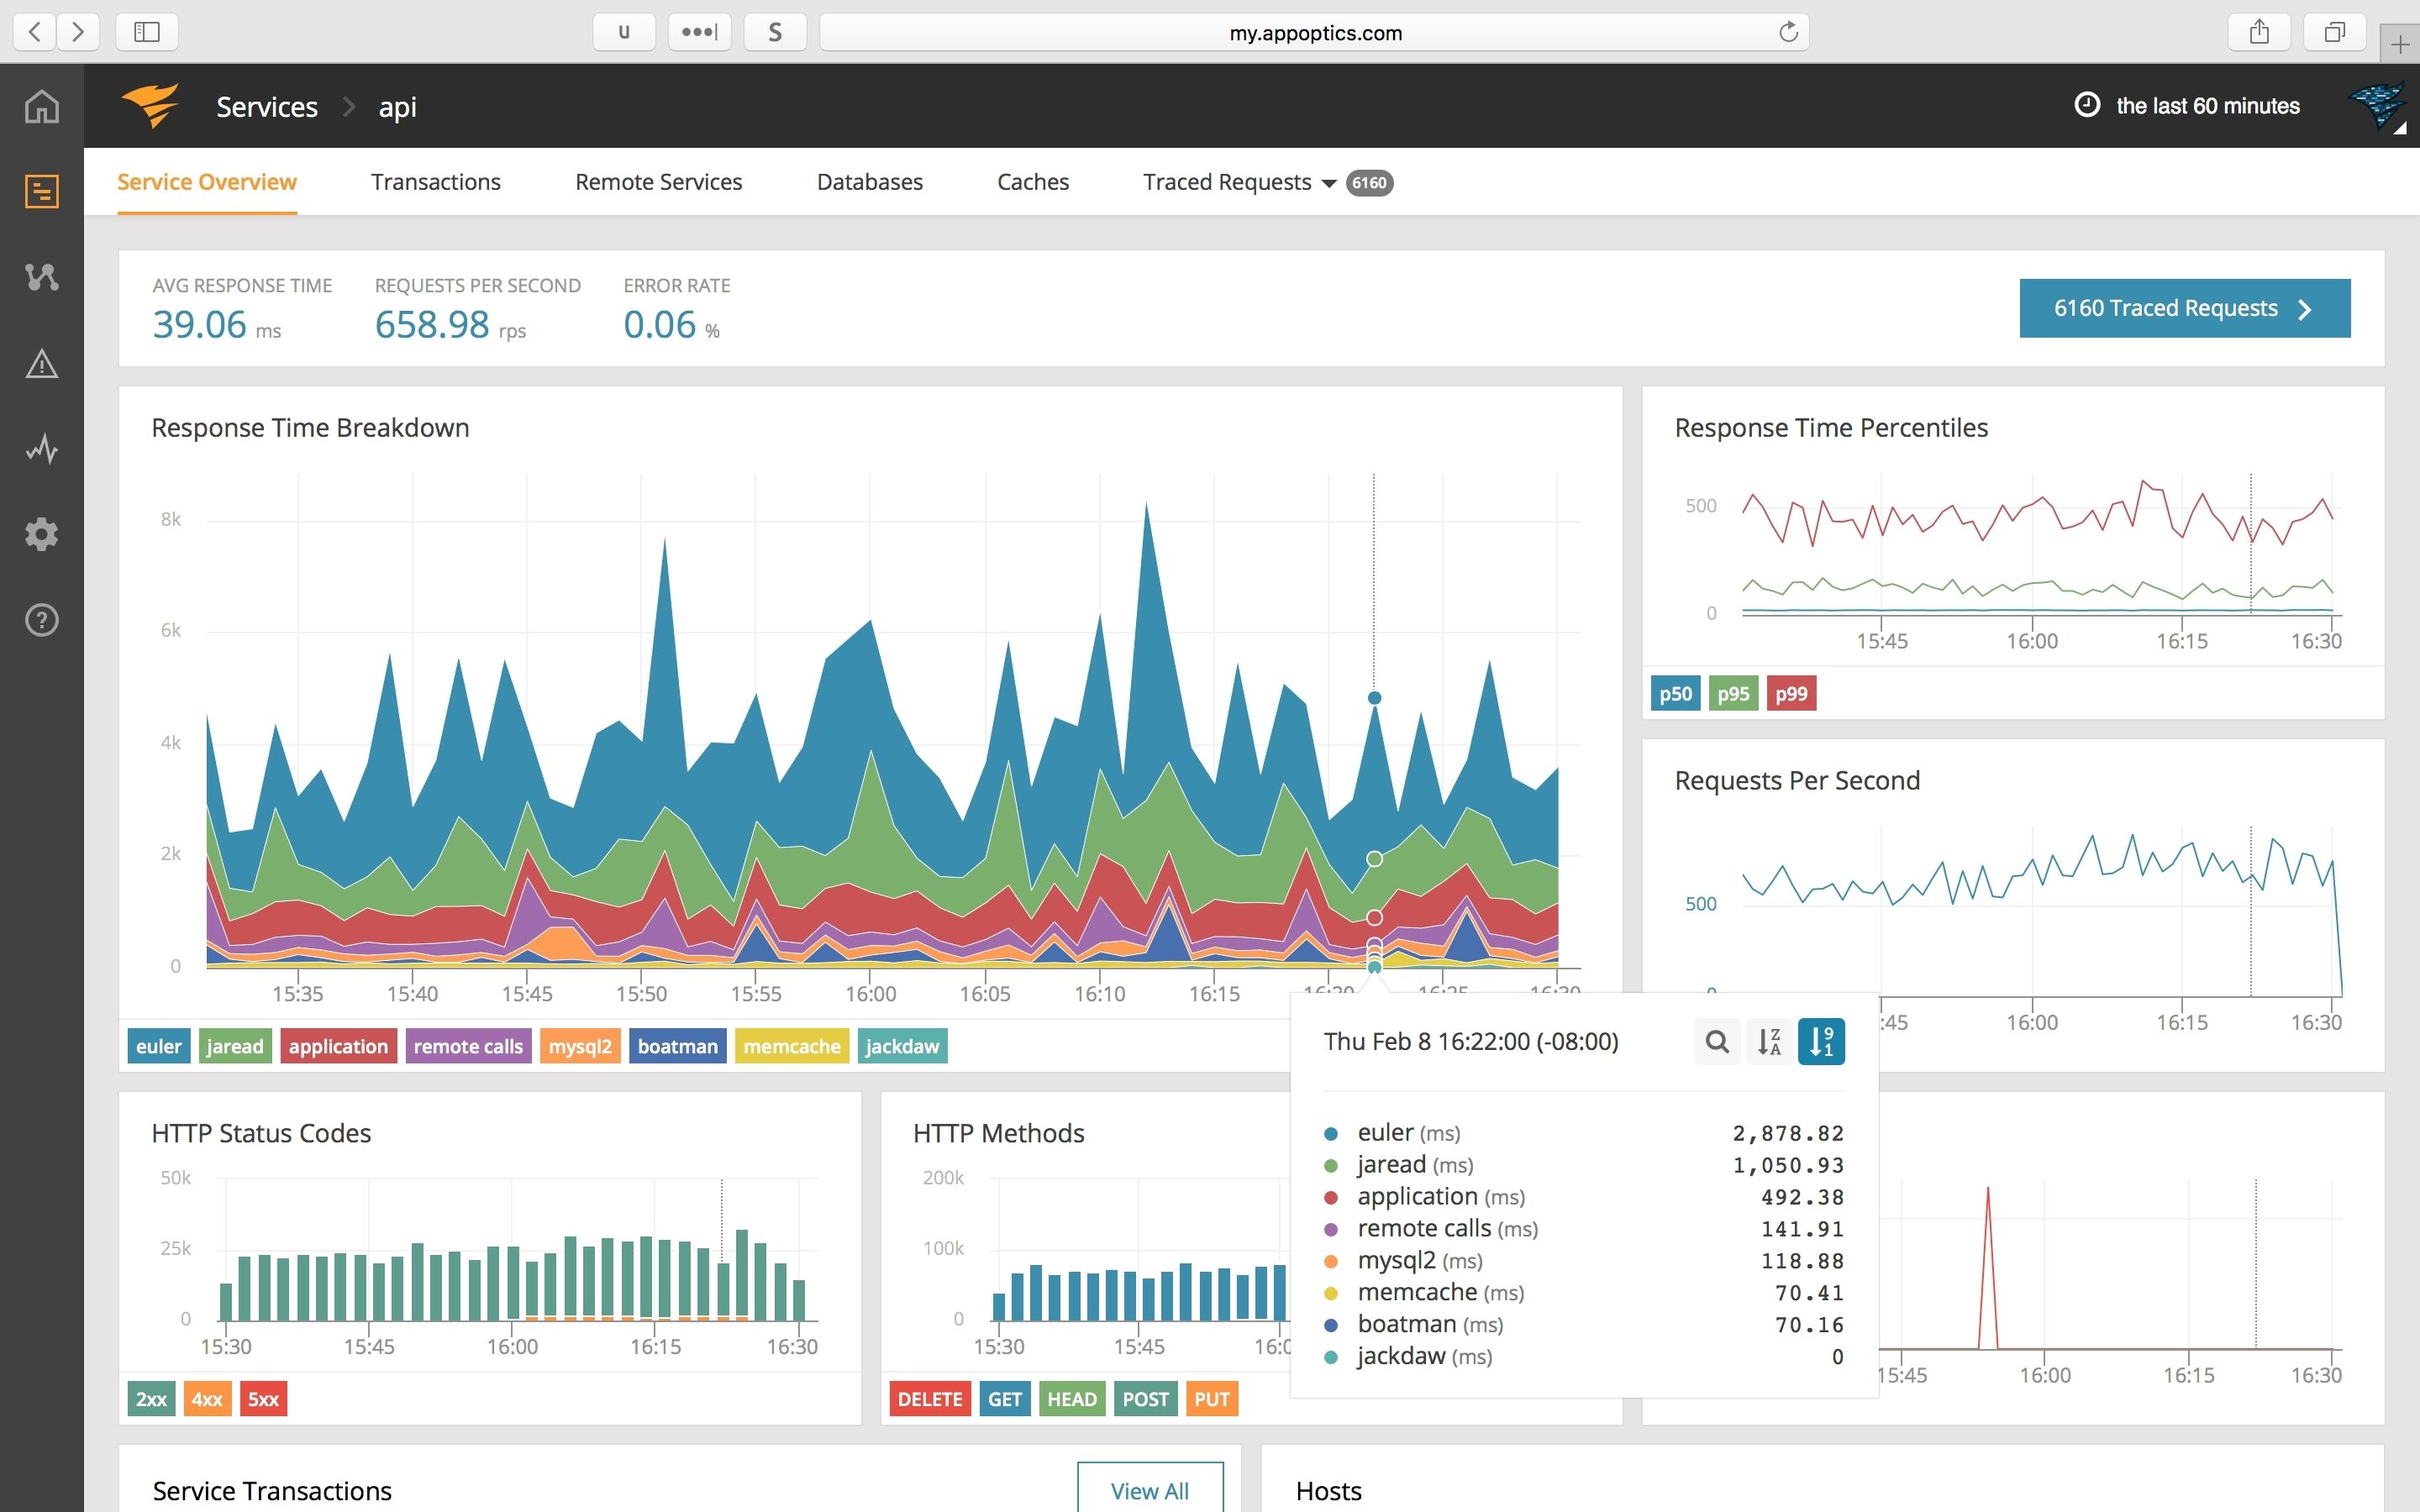This screenshot has height=1512, width=2420.
Task: Open the Metrics pulse icon in the sidebar
Action: pyautogui.click(x=41, y=449)
